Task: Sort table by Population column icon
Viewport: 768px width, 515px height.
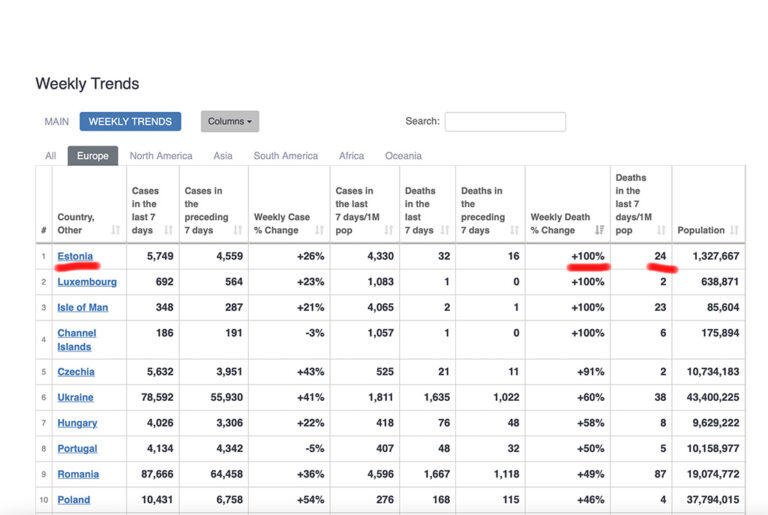Action: (x=735, y=231)
